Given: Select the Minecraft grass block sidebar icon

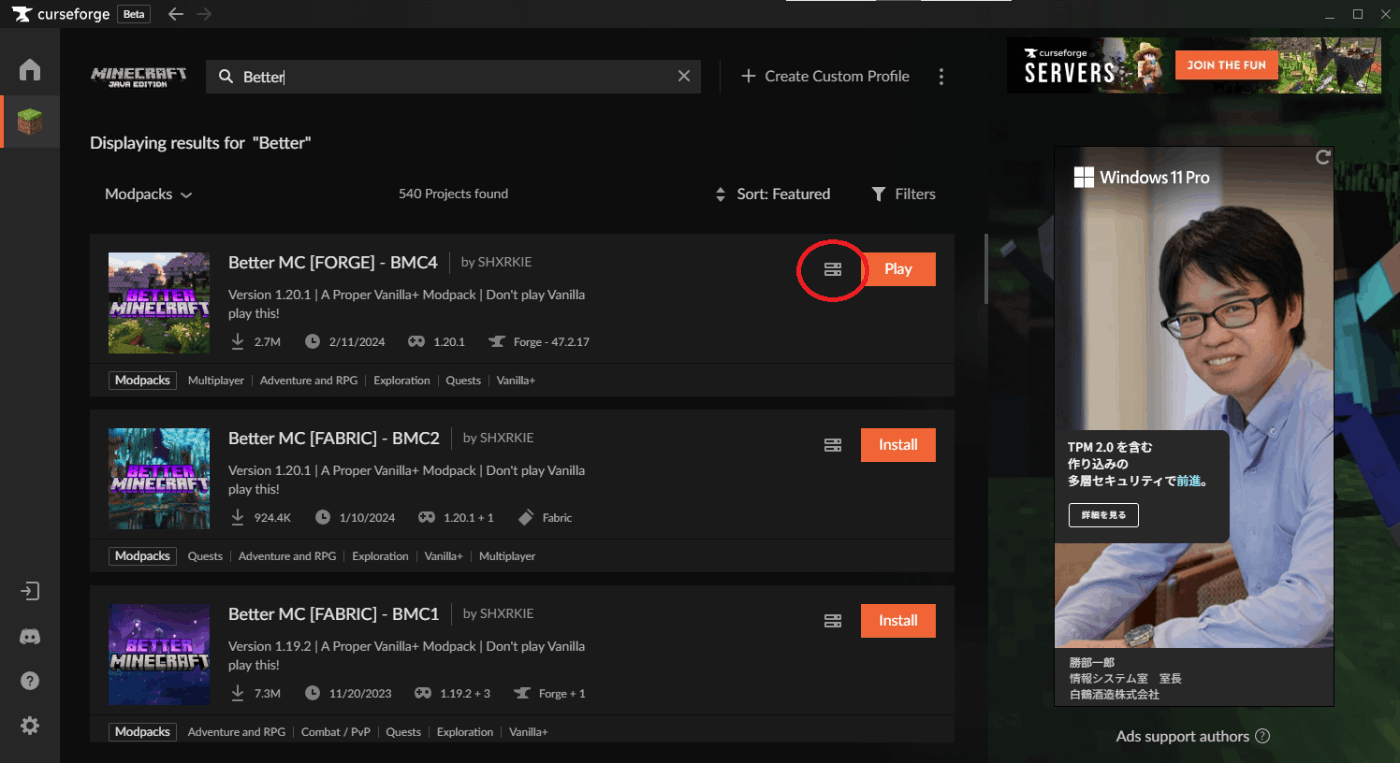Looking at the screenshot, I should [x=30, y=122].
